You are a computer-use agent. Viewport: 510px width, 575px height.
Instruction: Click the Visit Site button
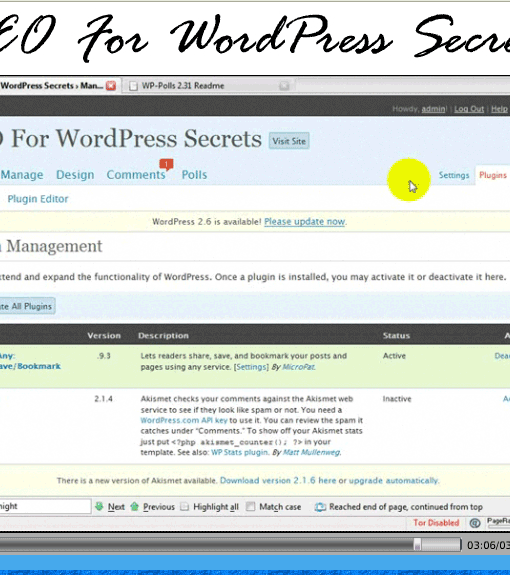coord(289,141)
